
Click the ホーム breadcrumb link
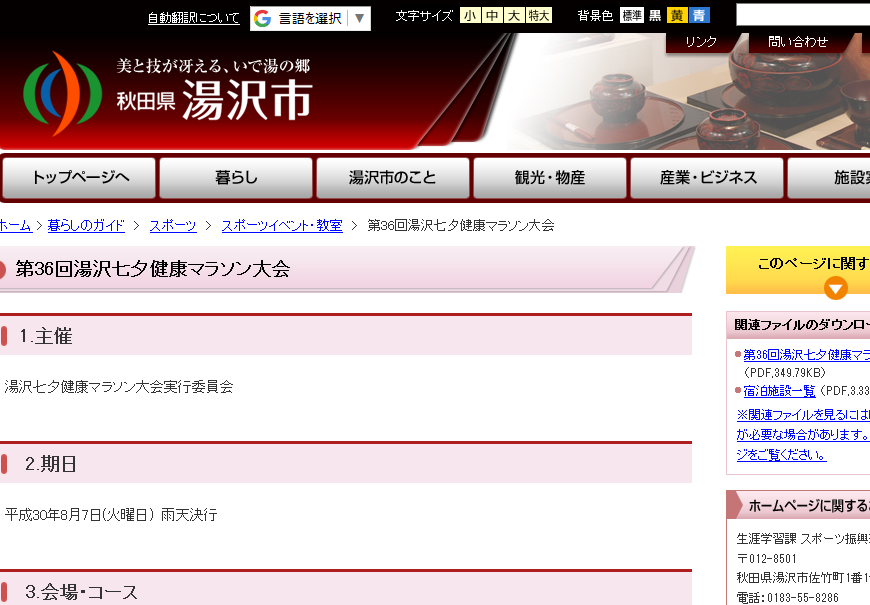[16, 225]
